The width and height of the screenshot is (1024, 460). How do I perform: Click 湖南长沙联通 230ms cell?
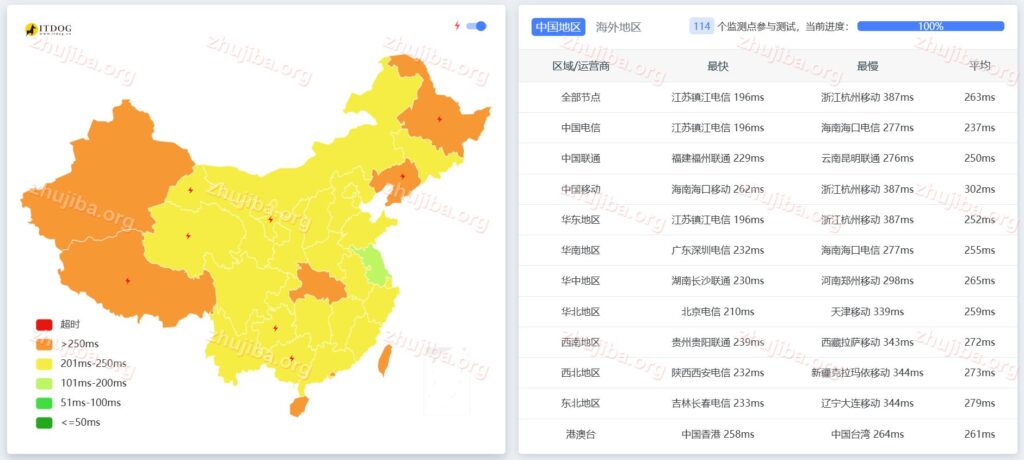(x=718, y=281)
